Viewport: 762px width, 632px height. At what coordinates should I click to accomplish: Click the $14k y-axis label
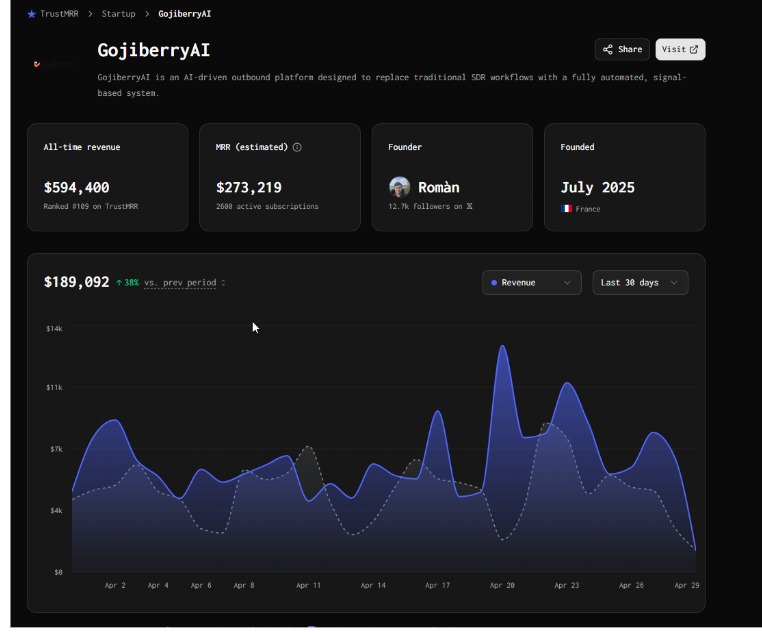54,329
